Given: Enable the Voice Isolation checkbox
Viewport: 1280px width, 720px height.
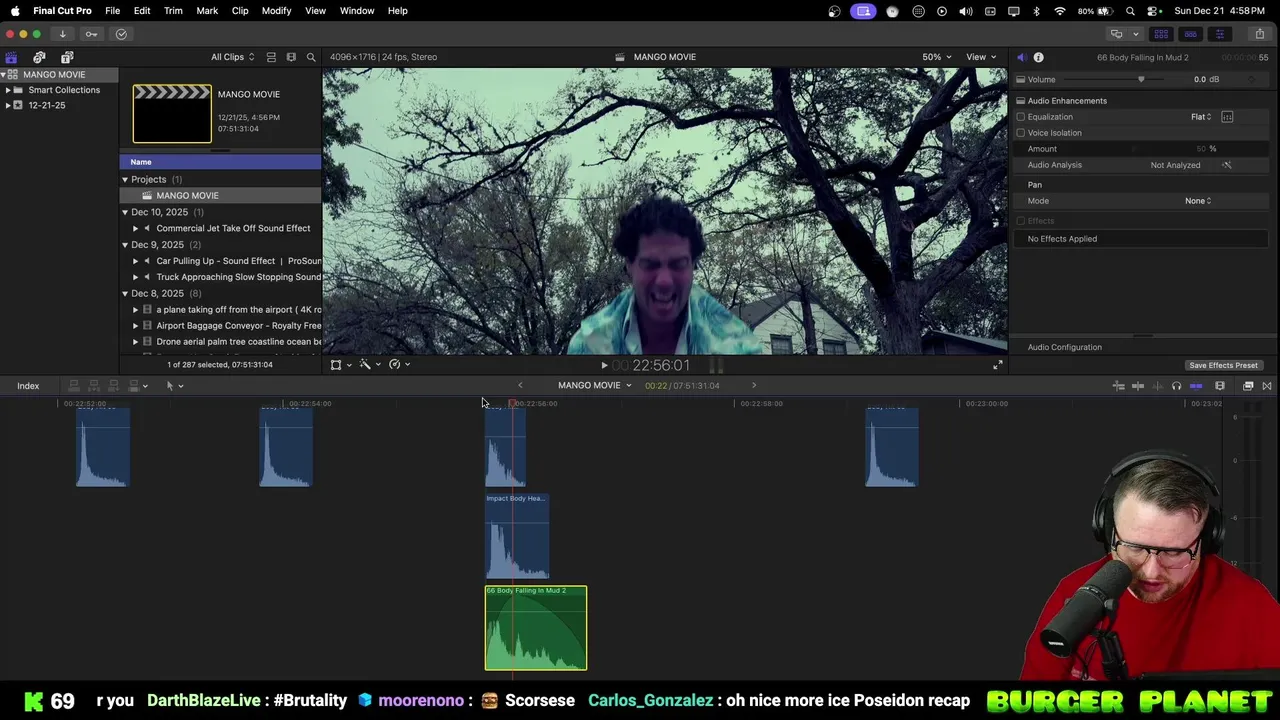Looking at the screenshot, I should [x=1021, y=133].
